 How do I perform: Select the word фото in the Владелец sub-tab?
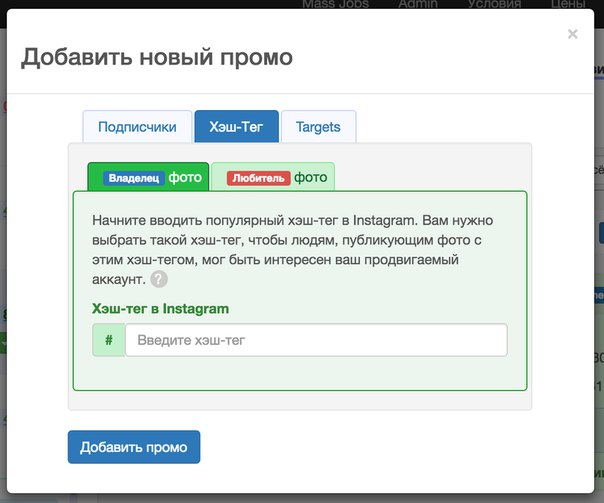pos(185,178)
